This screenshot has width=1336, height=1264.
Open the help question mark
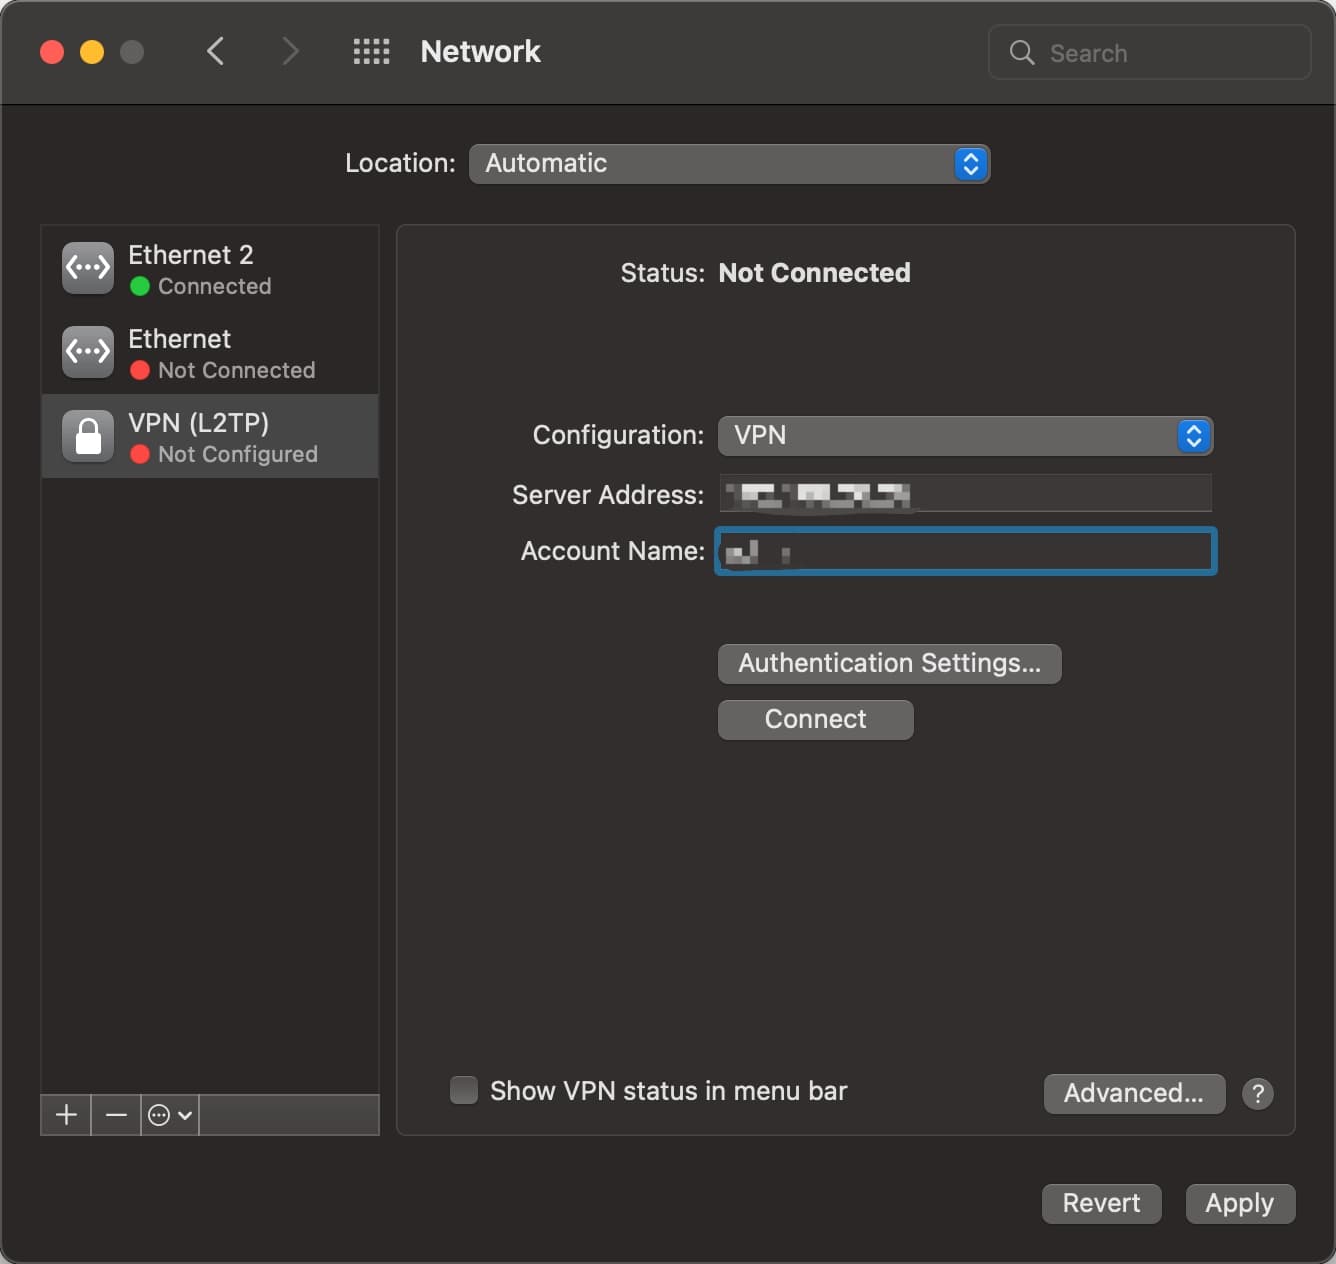click(1258, 1094)
